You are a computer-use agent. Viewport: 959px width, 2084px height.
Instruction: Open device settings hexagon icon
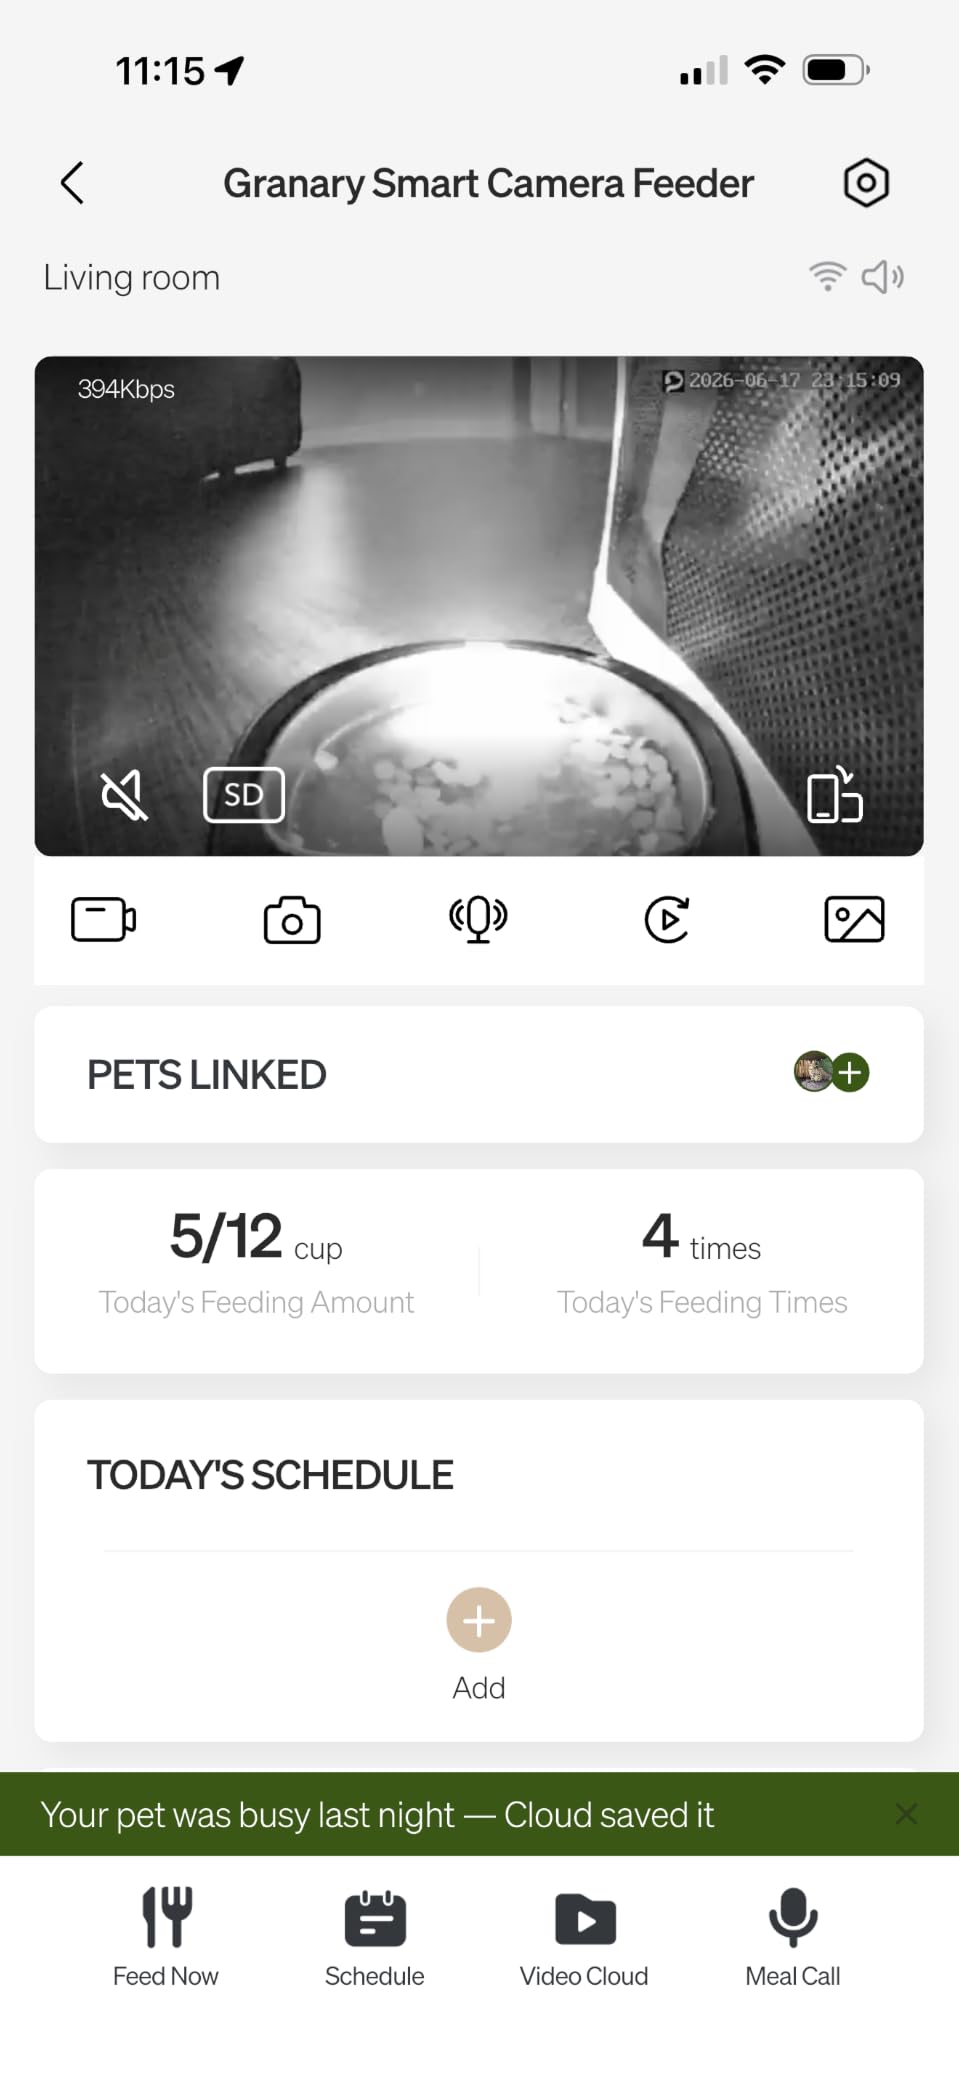coord(866,183)
